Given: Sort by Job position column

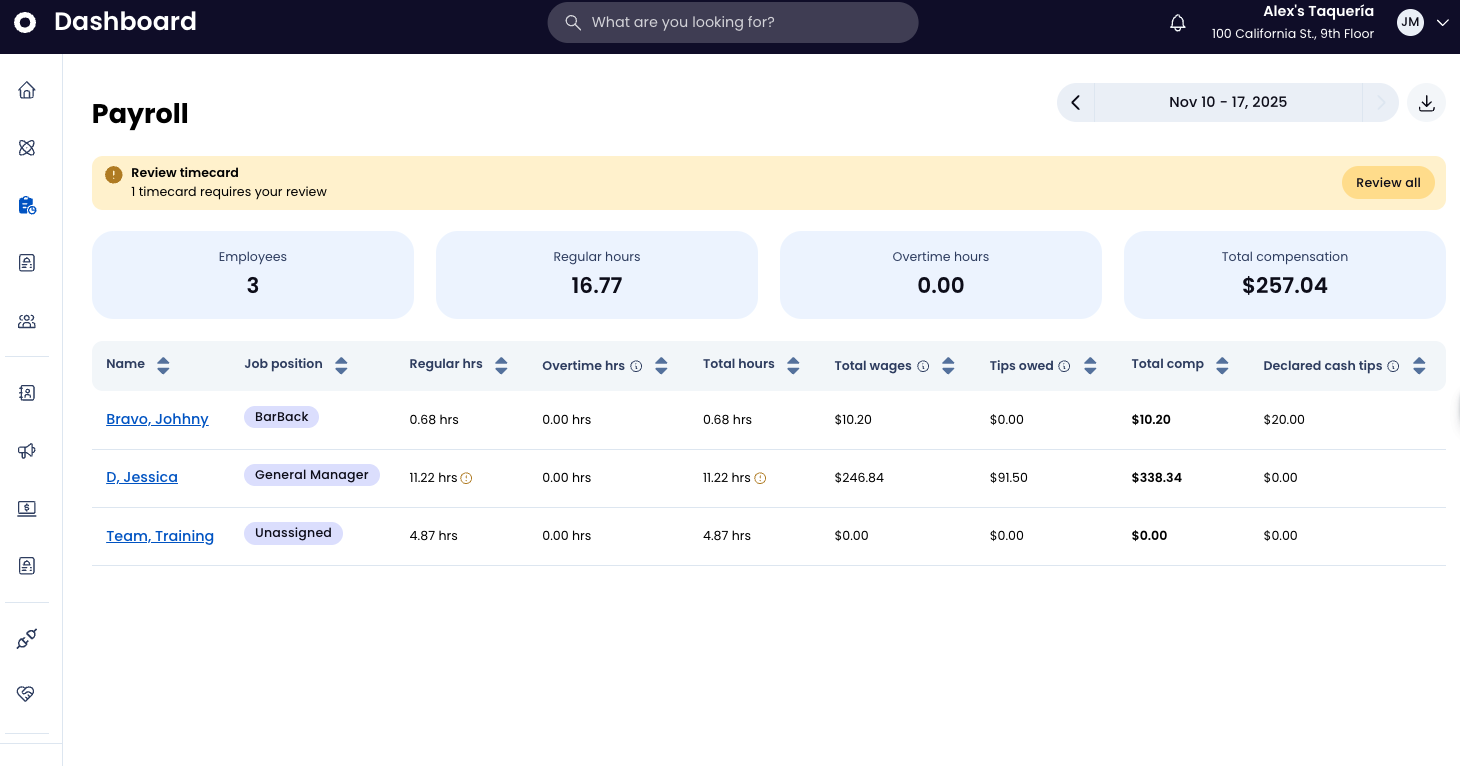Looking at the screenshot, I should (341, 366).
